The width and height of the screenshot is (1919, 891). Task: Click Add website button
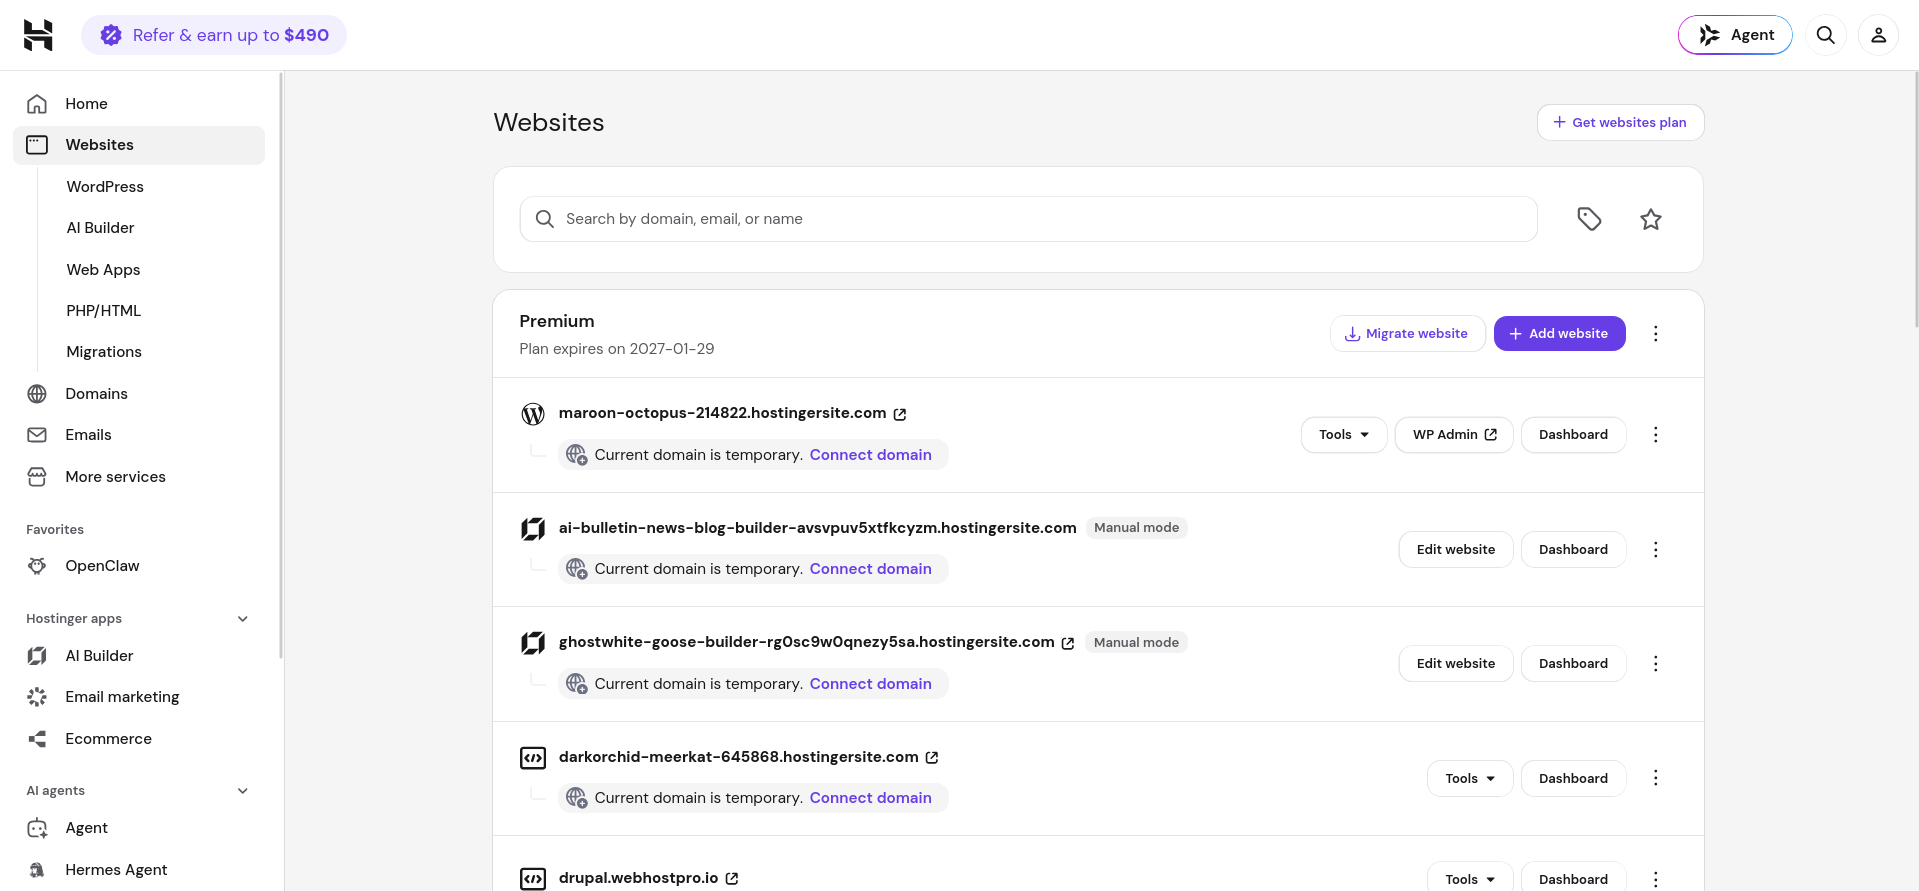click(x=1559, y=334)
